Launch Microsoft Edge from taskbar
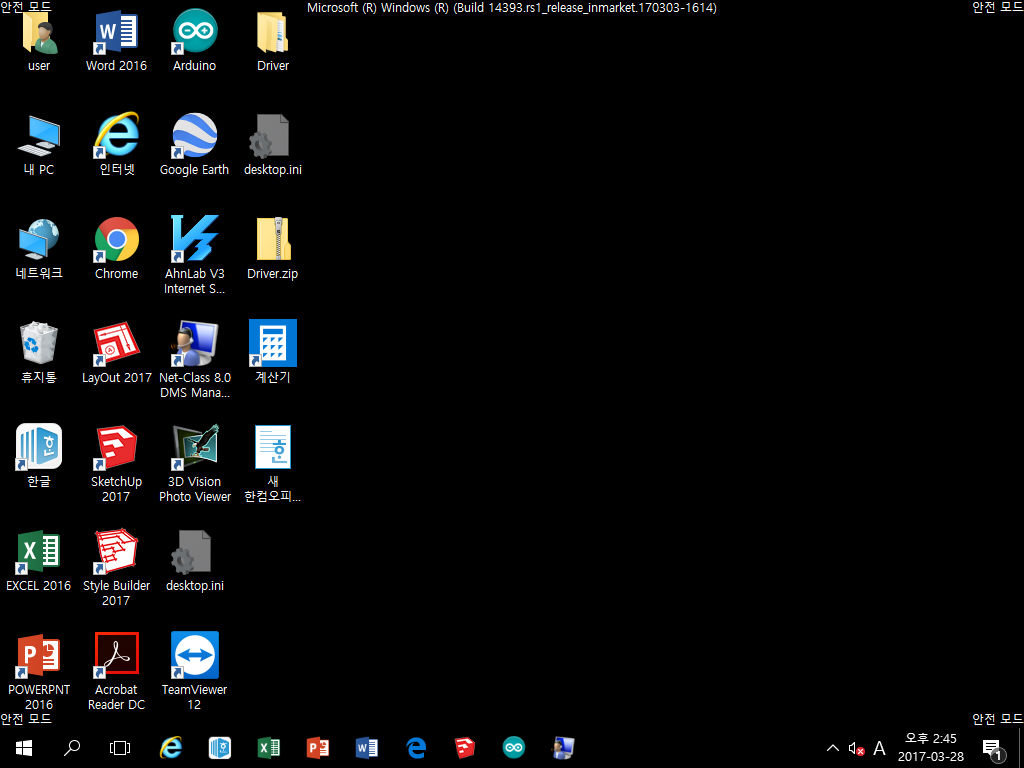This screenshot has width=1024, height=768. click(416, 748)
